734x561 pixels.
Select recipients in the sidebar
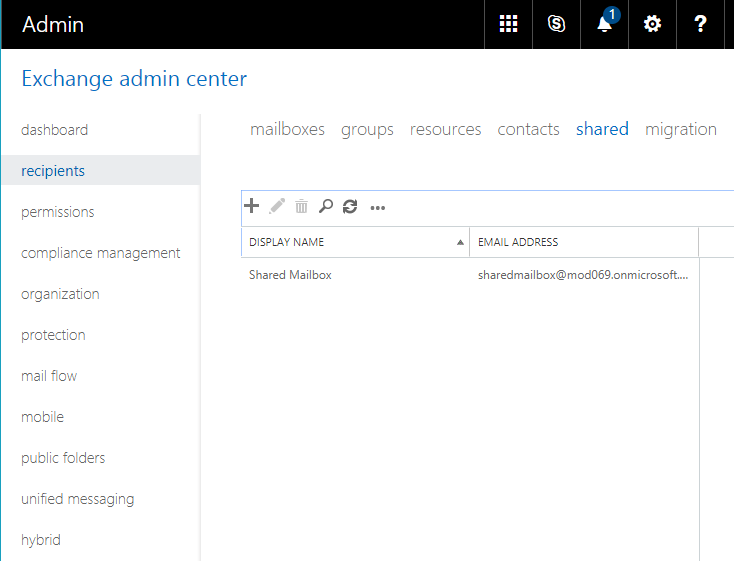click(101, 170)
